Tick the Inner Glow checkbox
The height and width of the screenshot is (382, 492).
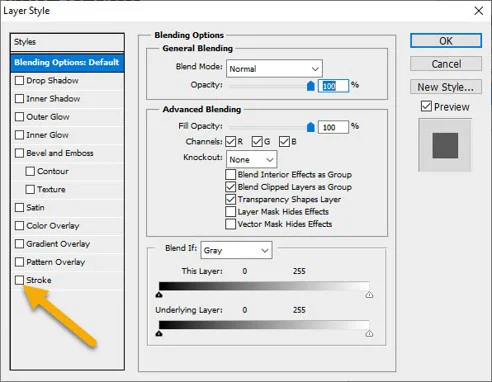tap(19, 135)
